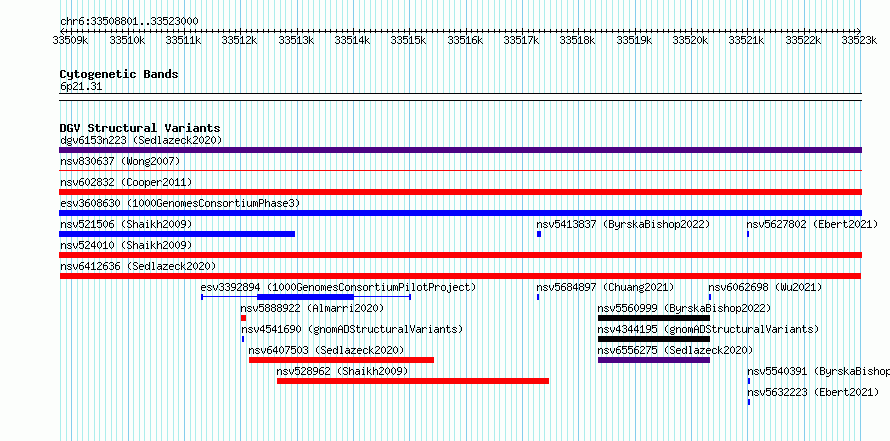Select the purple nsv6556275 variant bar
Screen dimensions: 890x441
pyautogui.click(x=654, y=360)
